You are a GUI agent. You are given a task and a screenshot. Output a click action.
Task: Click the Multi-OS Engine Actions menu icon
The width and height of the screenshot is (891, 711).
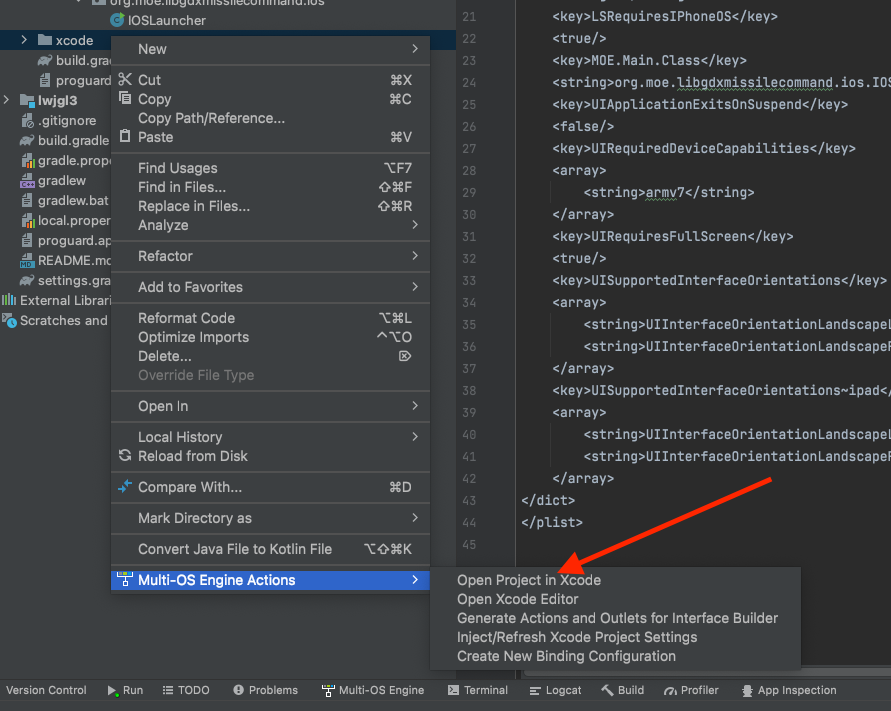pyautogui.click(x=125, y=579)
